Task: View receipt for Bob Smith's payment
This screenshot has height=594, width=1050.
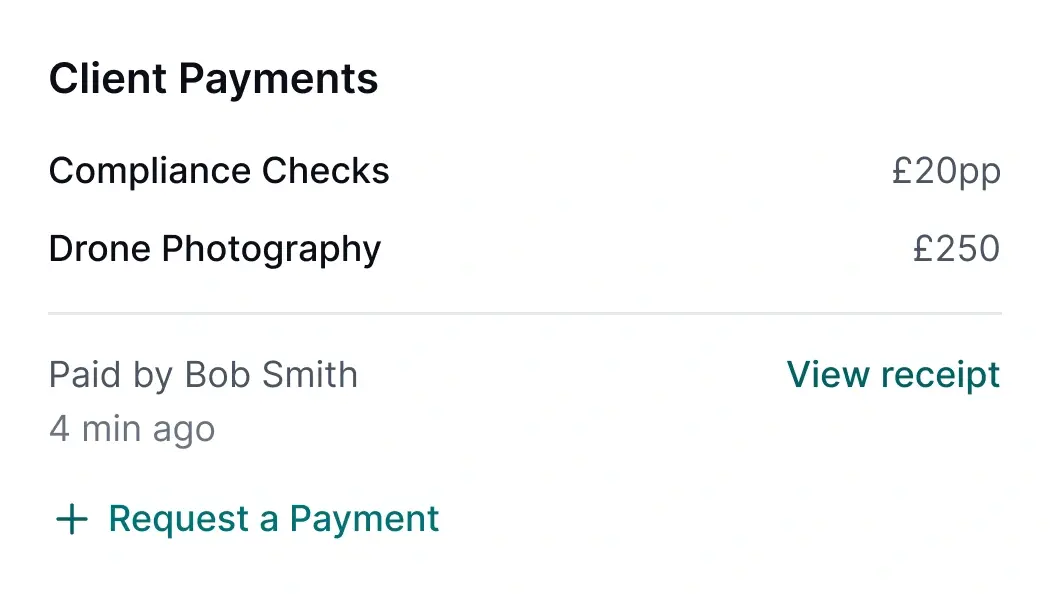Action: click(893, 375)
